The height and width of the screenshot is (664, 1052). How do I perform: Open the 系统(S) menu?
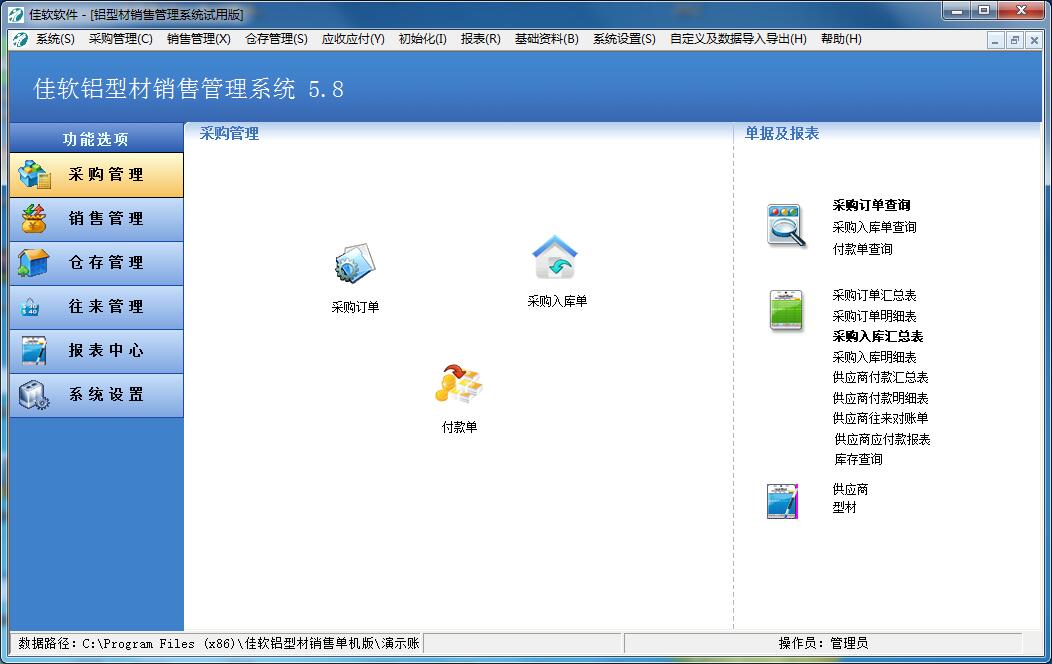56,39
